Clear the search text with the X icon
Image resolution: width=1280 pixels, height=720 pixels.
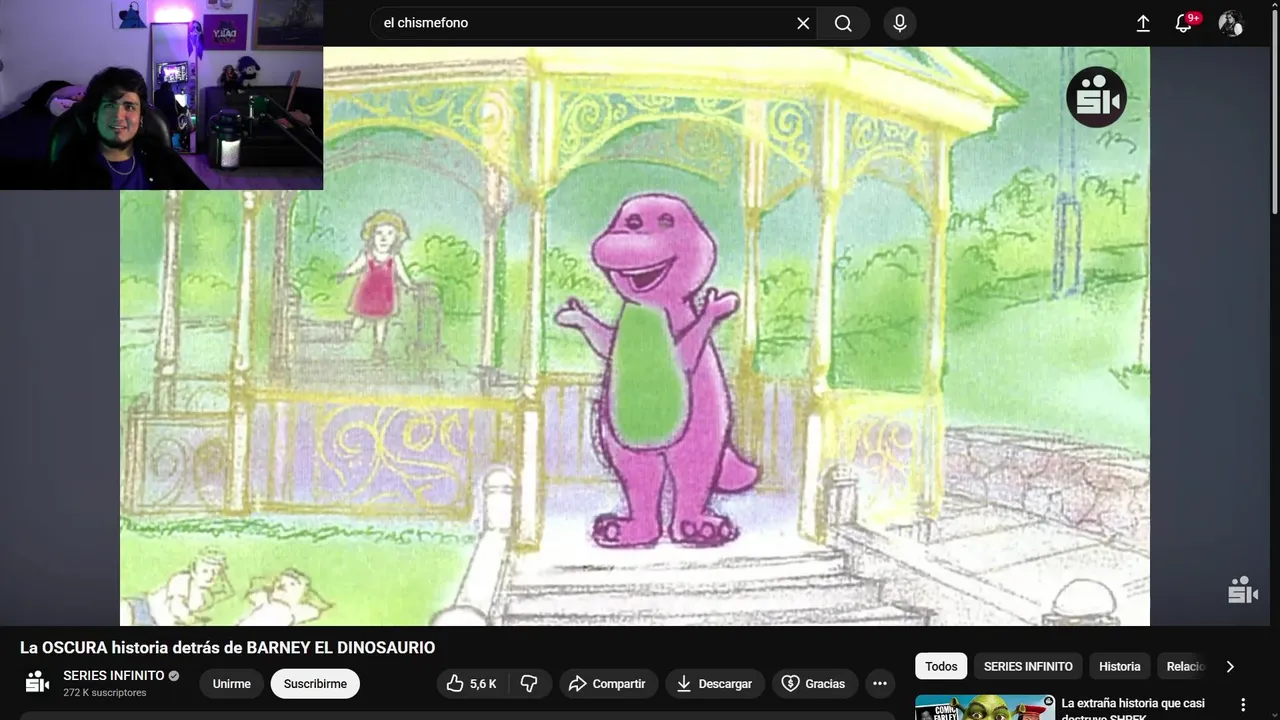tap(803, 23)
